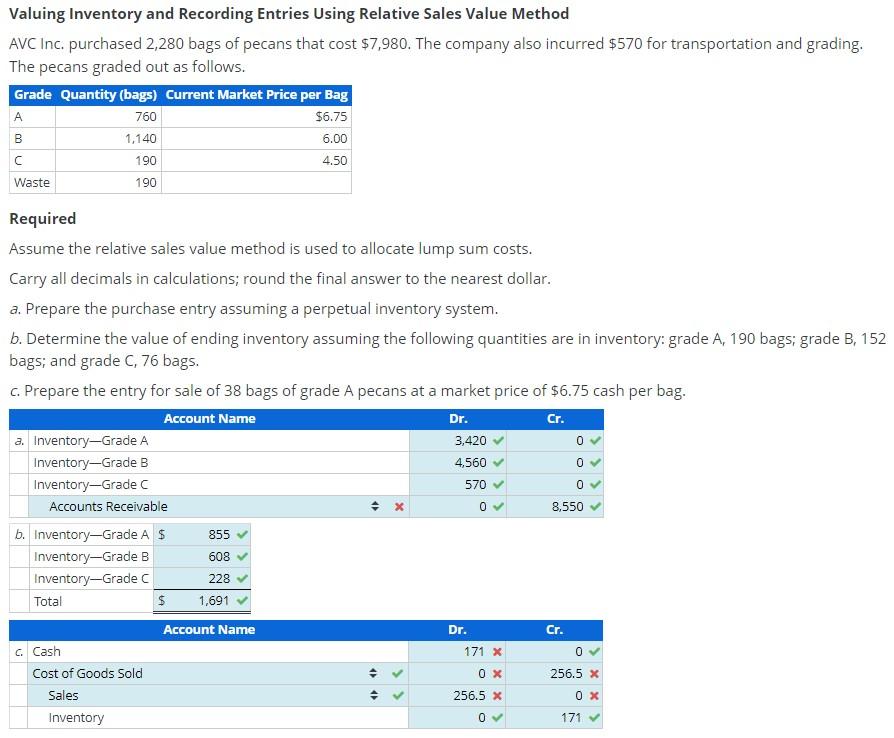The width and height of the screenshot is (894, 738).
Task: Click the Dr. column header in the bottom table
Action: [x=458, y=630]
